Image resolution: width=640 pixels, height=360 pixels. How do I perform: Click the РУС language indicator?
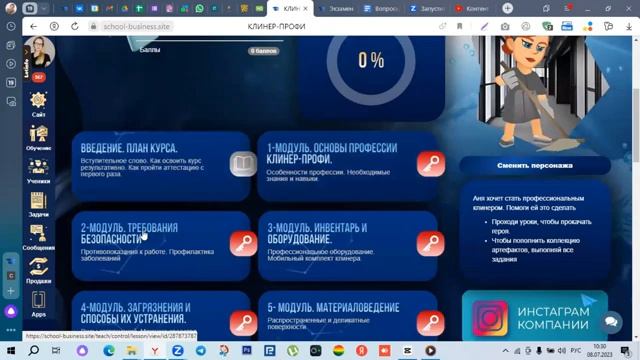576,351
